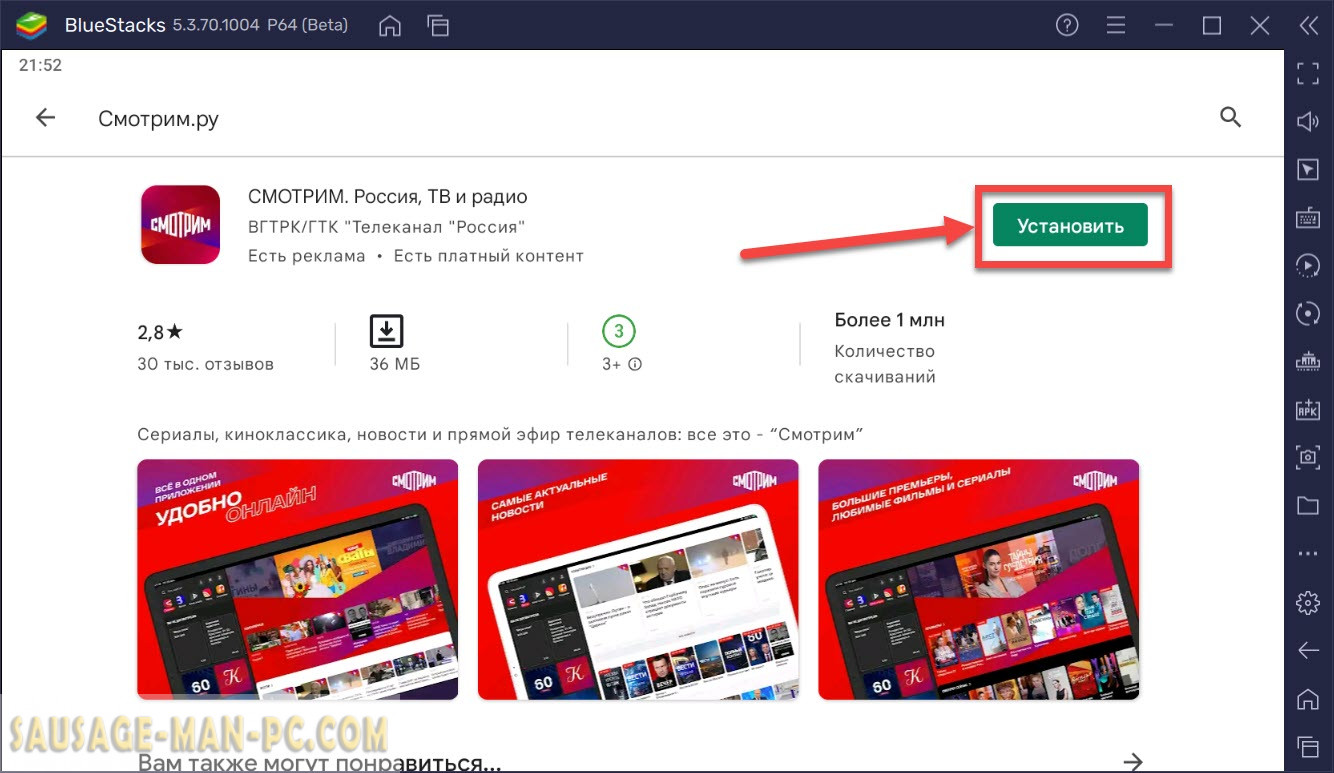Open keyboard game controls in the sidebar
Screen dimensions: 1334x773
tap(1308, 217)
